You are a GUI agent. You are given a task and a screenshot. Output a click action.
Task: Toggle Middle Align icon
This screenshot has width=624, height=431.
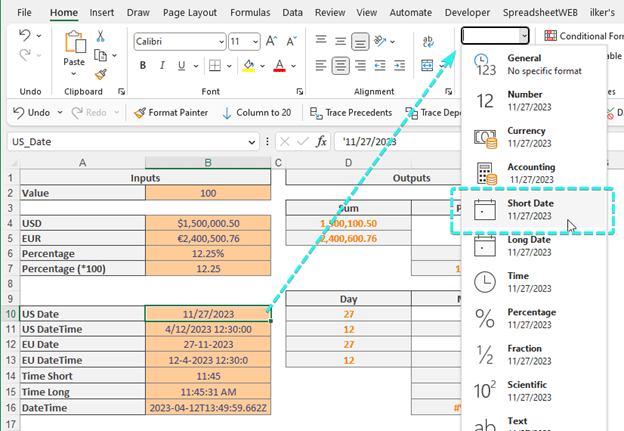[x=340, y=41]
